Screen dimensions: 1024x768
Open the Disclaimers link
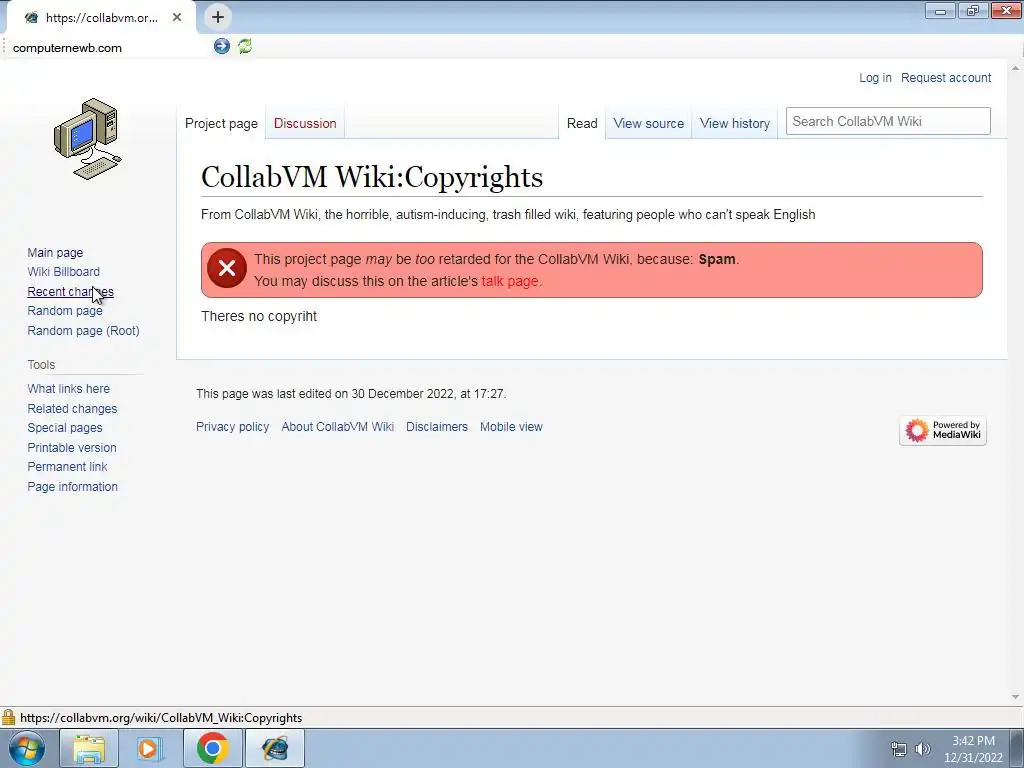point(437,427)
